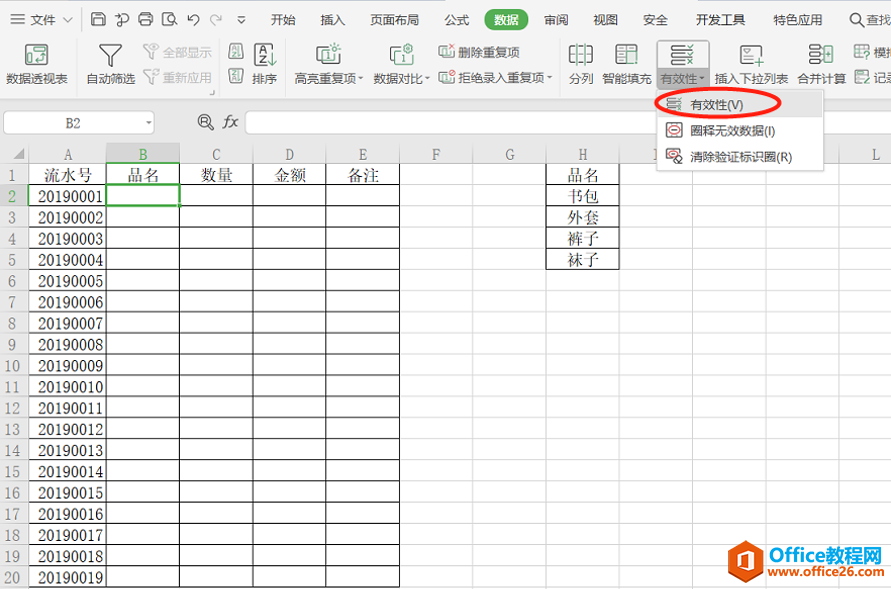The height and width of the screenshot is (589, 891).
Task: Click the Print Preview icon
Action: click(169, 19)
